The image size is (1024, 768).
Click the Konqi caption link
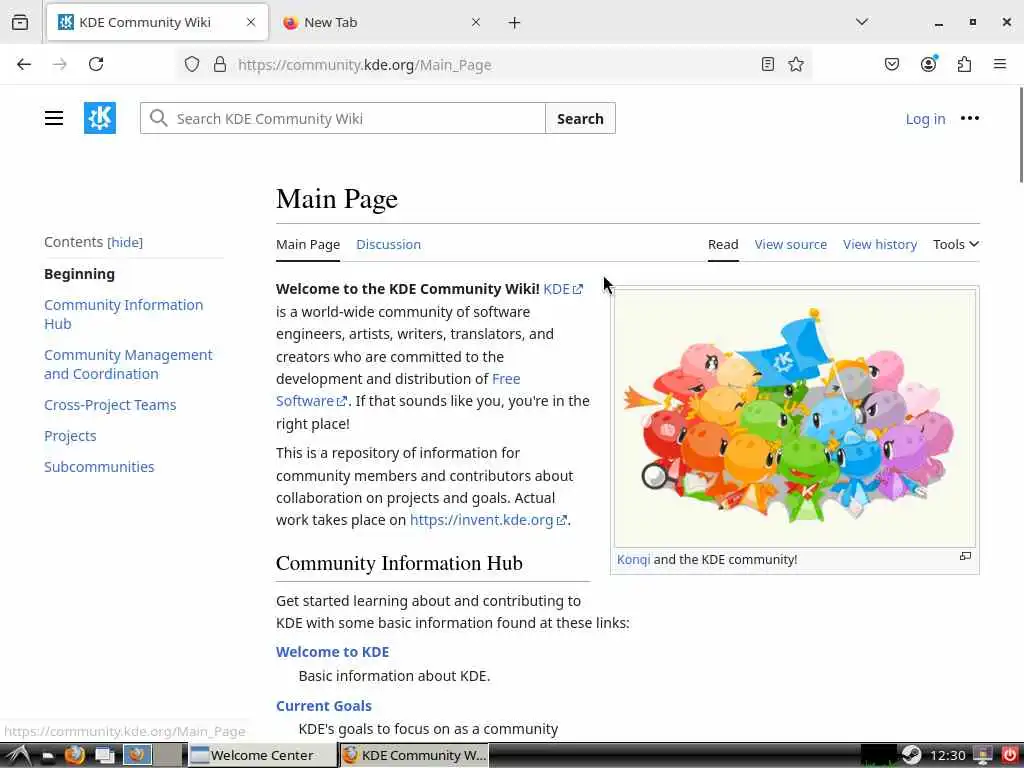[633, 560]
